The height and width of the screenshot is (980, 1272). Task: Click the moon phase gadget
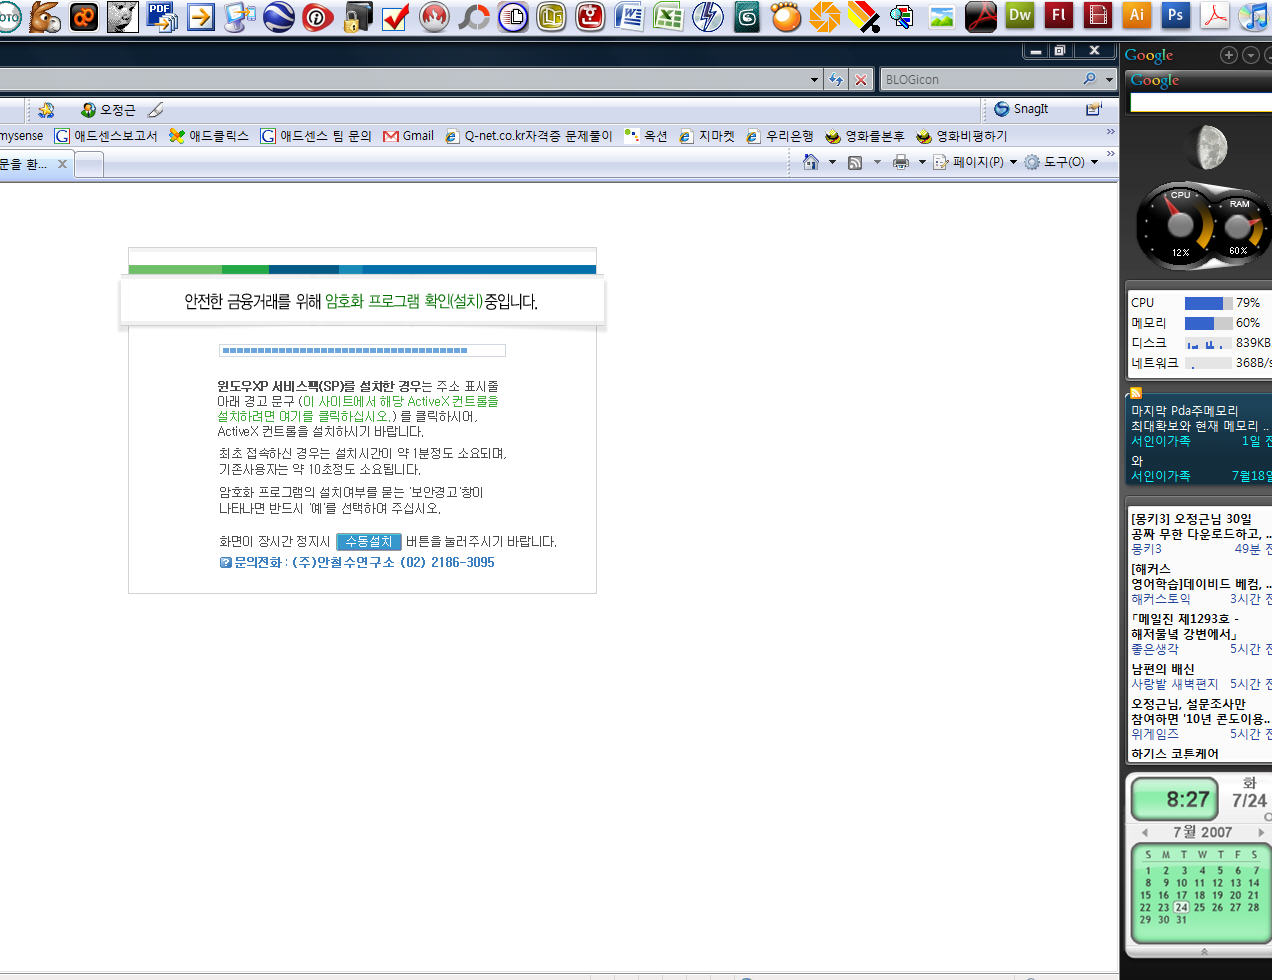coord(1209,148)
